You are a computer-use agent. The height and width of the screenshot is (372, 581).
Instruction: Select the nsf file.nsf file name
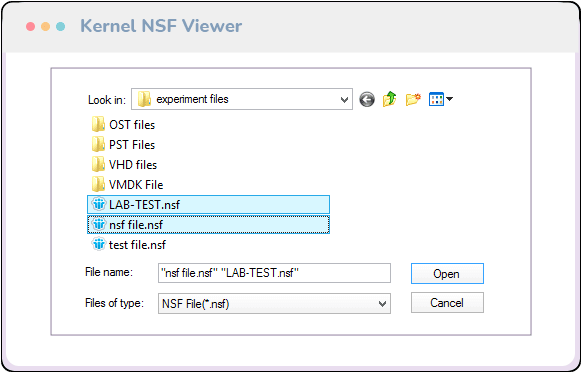(136, 225)
